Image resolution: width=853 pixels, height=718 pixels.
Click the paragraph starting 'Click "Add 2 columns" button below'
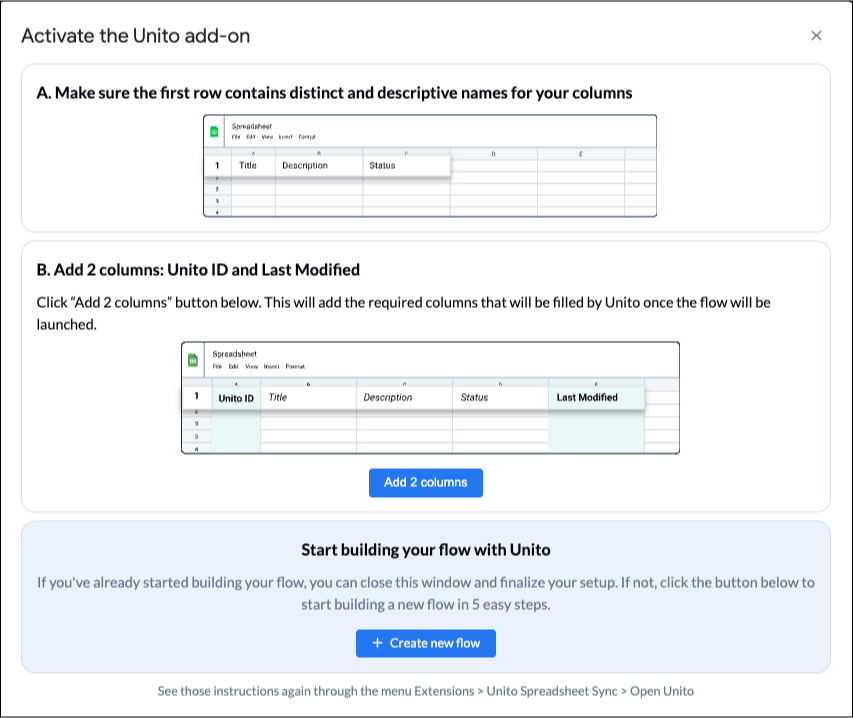pyautogui.click(x=403, y=313)
